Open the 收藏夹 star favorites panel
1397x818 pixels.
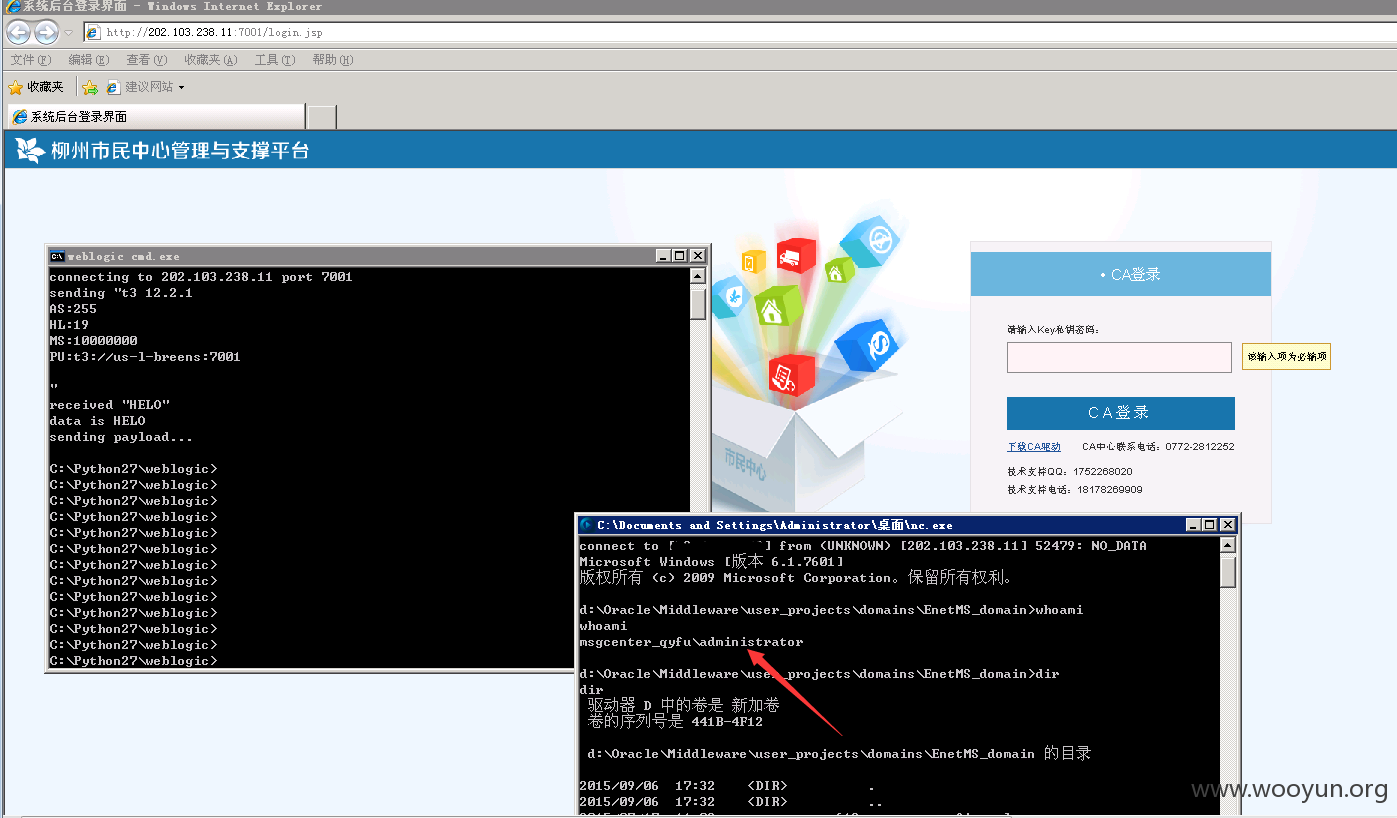[x=36, y=87]
